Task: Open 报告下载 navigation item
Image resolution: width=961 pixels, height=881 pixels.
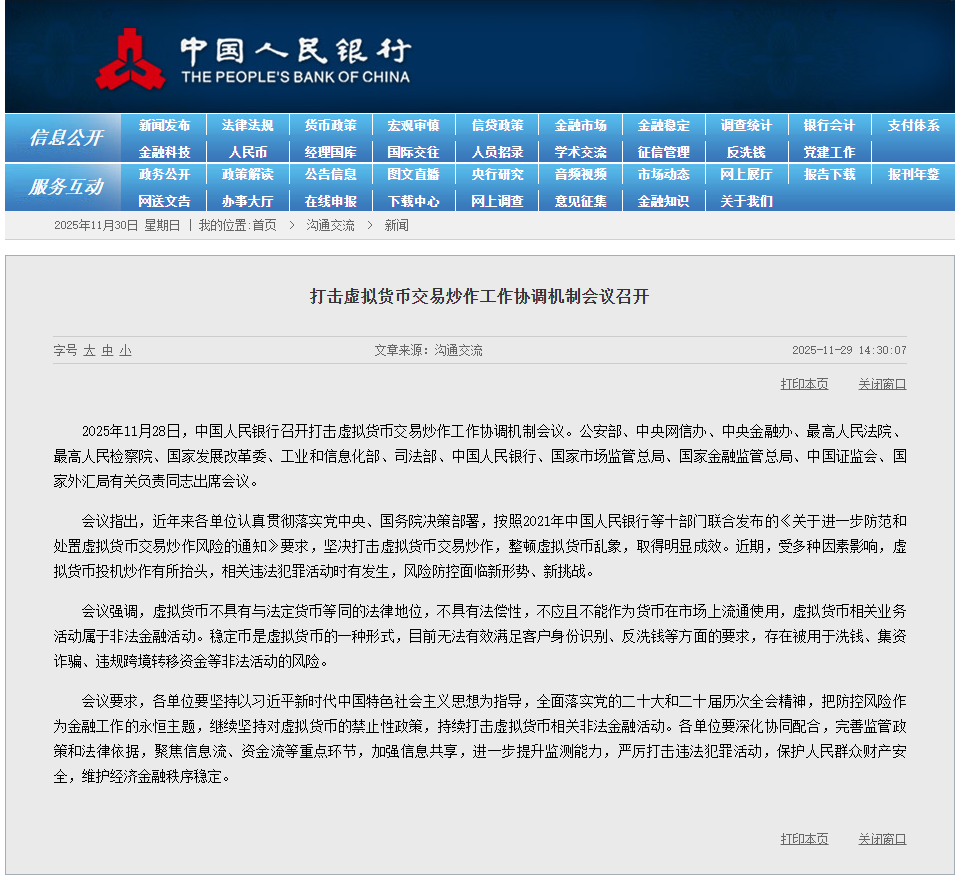Action: [830, 175]
